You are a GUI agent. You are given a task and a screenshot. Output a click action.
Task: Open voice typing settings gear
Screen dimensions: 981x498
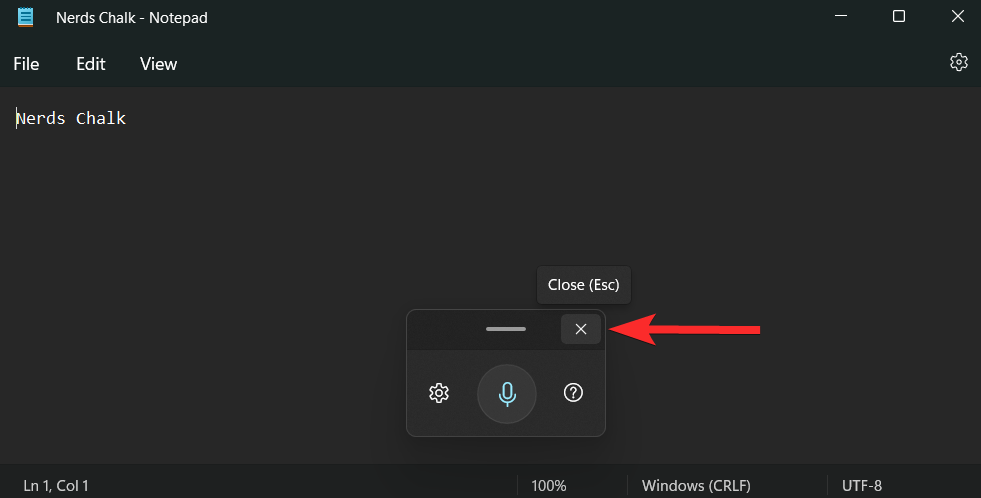(439, 393)
